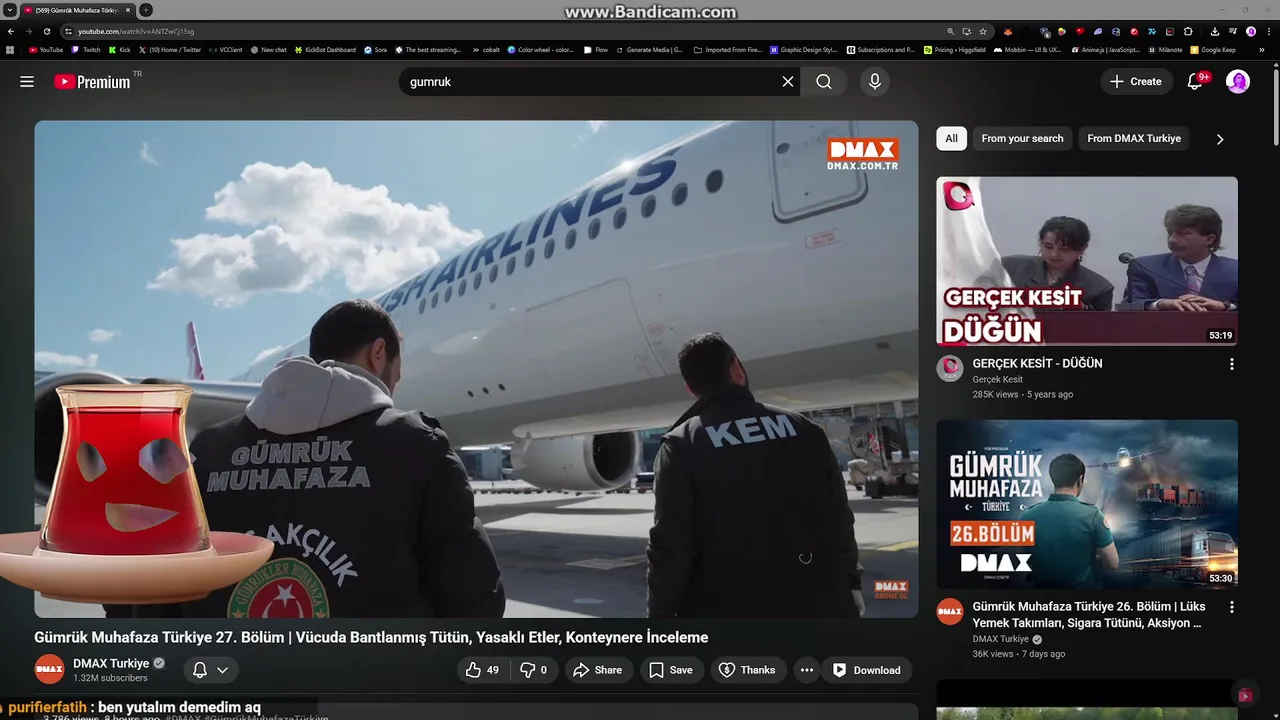The image size is (1280, 720).
Task: Open the tab search dropdown arrow
Action: tap(10, 10)
